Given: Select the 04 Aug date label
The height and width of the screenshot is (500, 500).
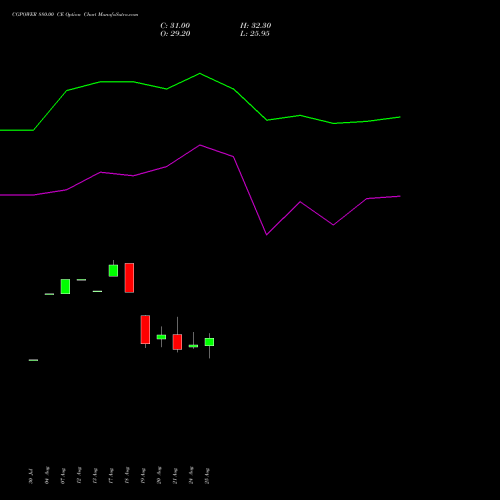Looking at the screenshot, I should tap(47, 475).
